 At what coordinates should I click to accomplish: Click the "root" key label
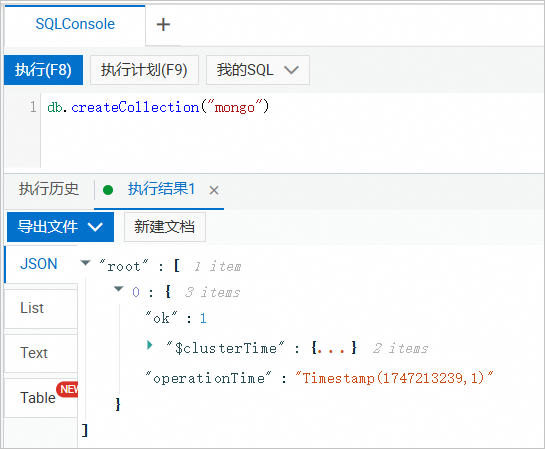tap(124, 266)
